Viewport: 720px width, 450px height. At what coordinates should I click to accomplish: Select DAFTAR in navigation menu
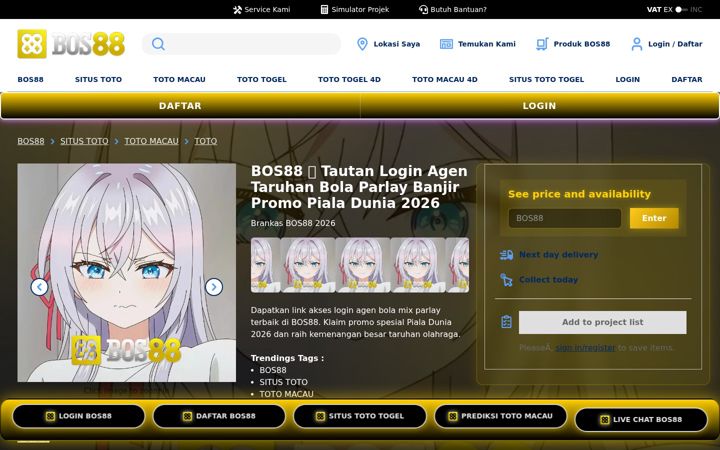point(686,79)
